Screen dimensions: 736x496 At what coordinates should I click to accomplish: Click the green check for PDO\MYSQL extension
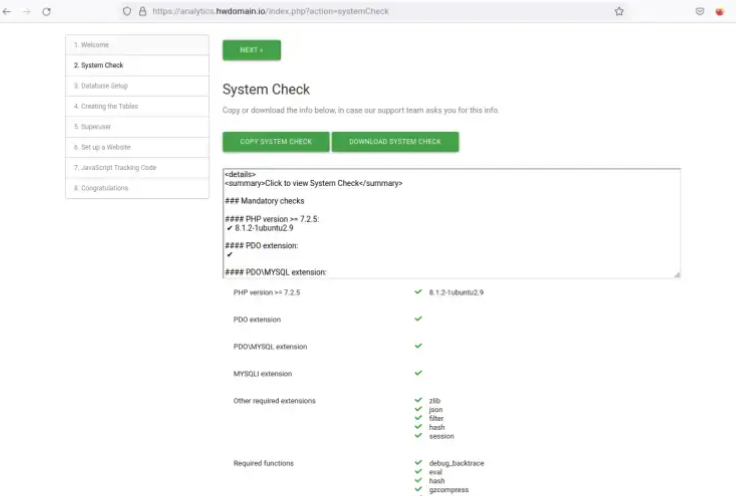coord(418,346)
